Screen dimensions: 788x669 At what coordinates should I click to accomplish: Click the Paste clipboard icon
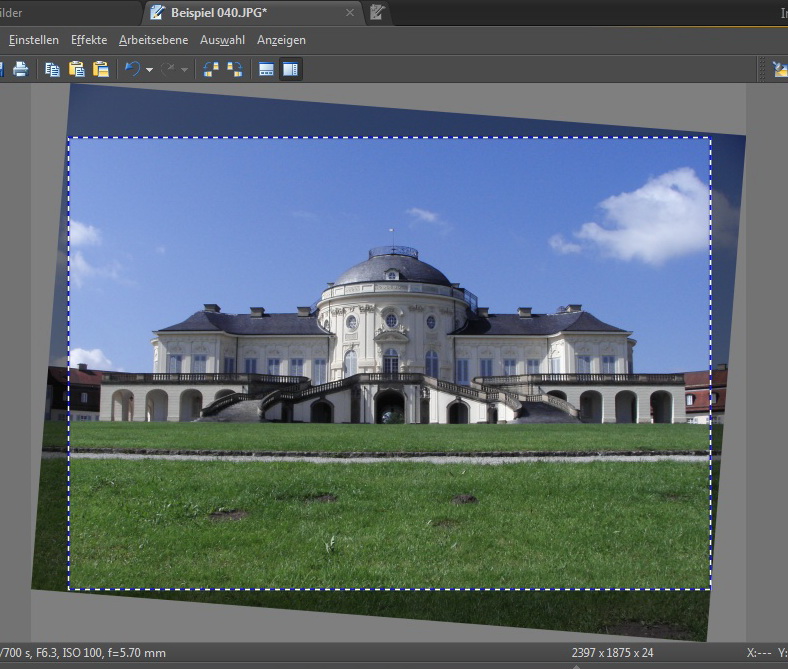(76, 70)
